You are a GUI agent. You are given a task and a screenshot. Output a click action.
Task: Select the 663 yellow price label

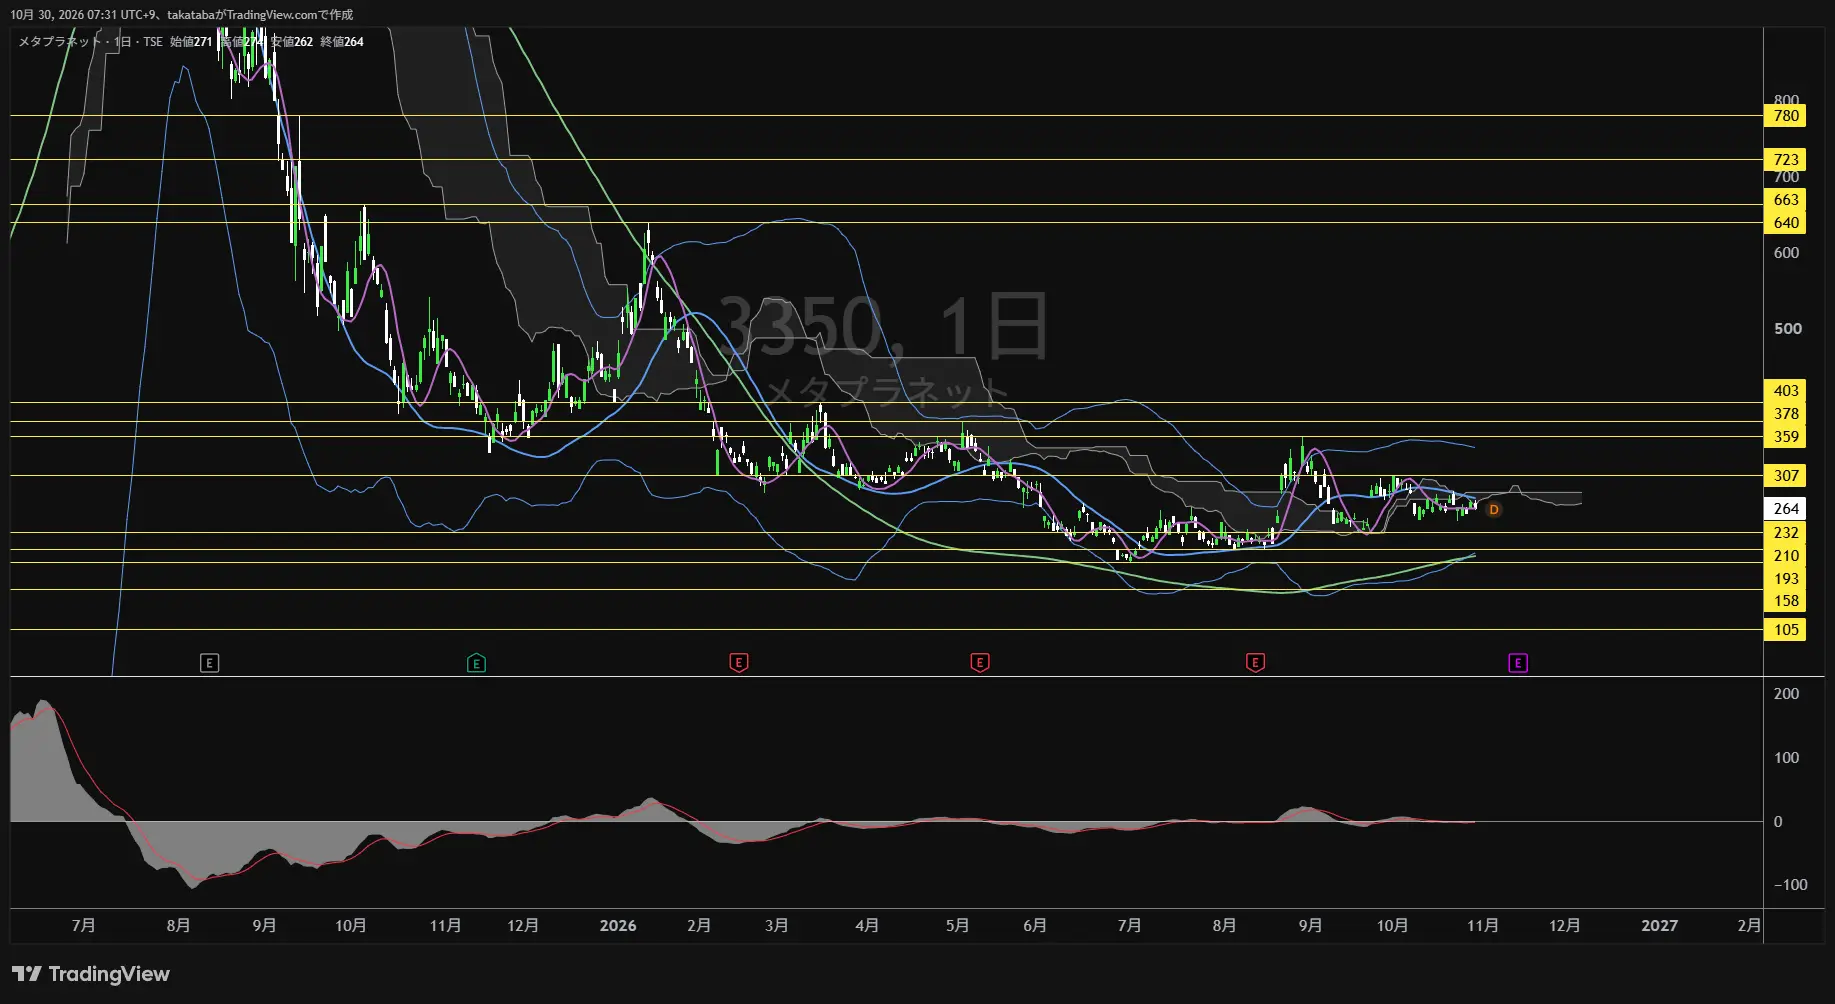[1786, 200]
